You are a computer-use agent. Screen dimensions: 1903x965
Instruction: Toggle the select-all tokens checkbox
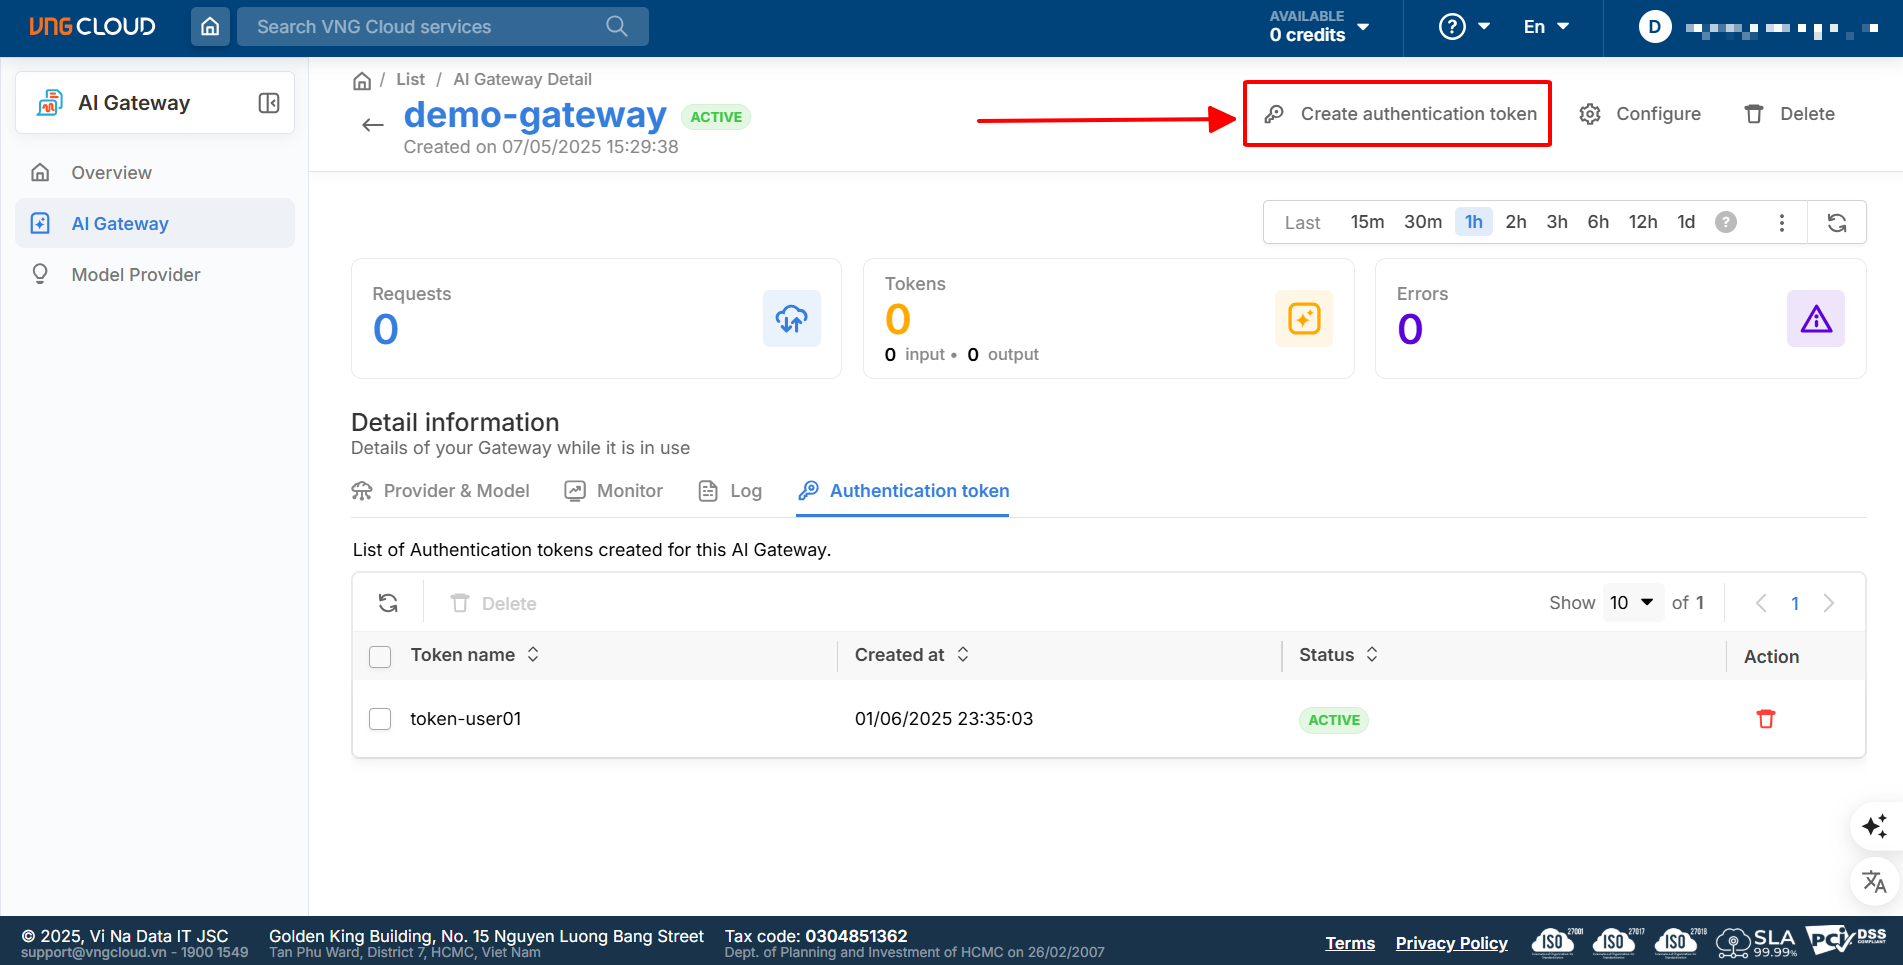[x=380, y=656]
